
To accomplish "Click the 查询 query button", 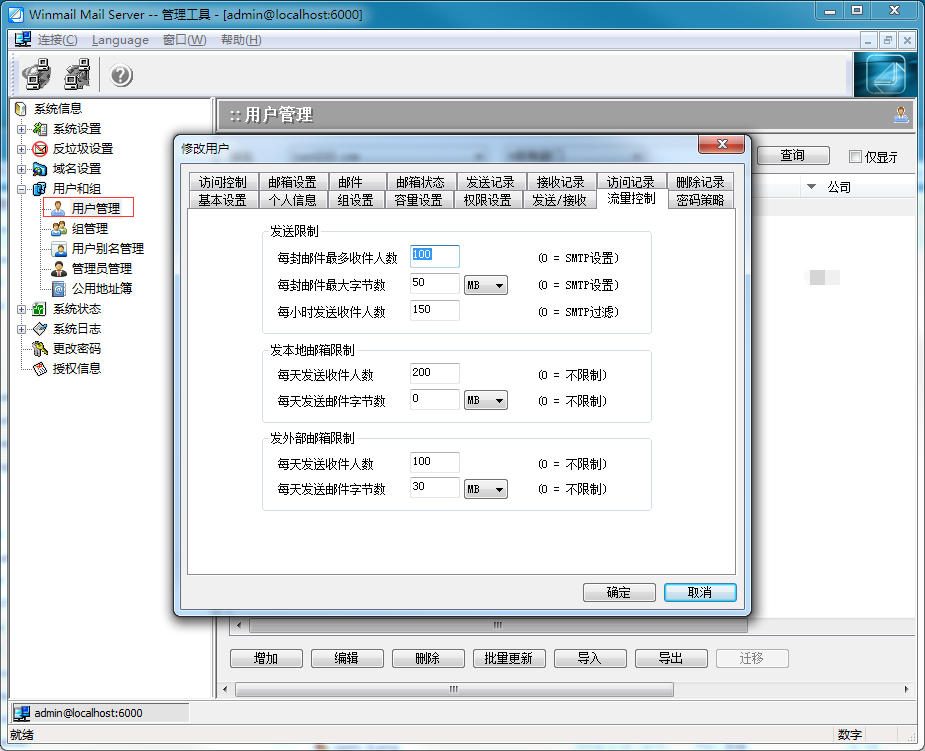I will [x=792, y=155].
